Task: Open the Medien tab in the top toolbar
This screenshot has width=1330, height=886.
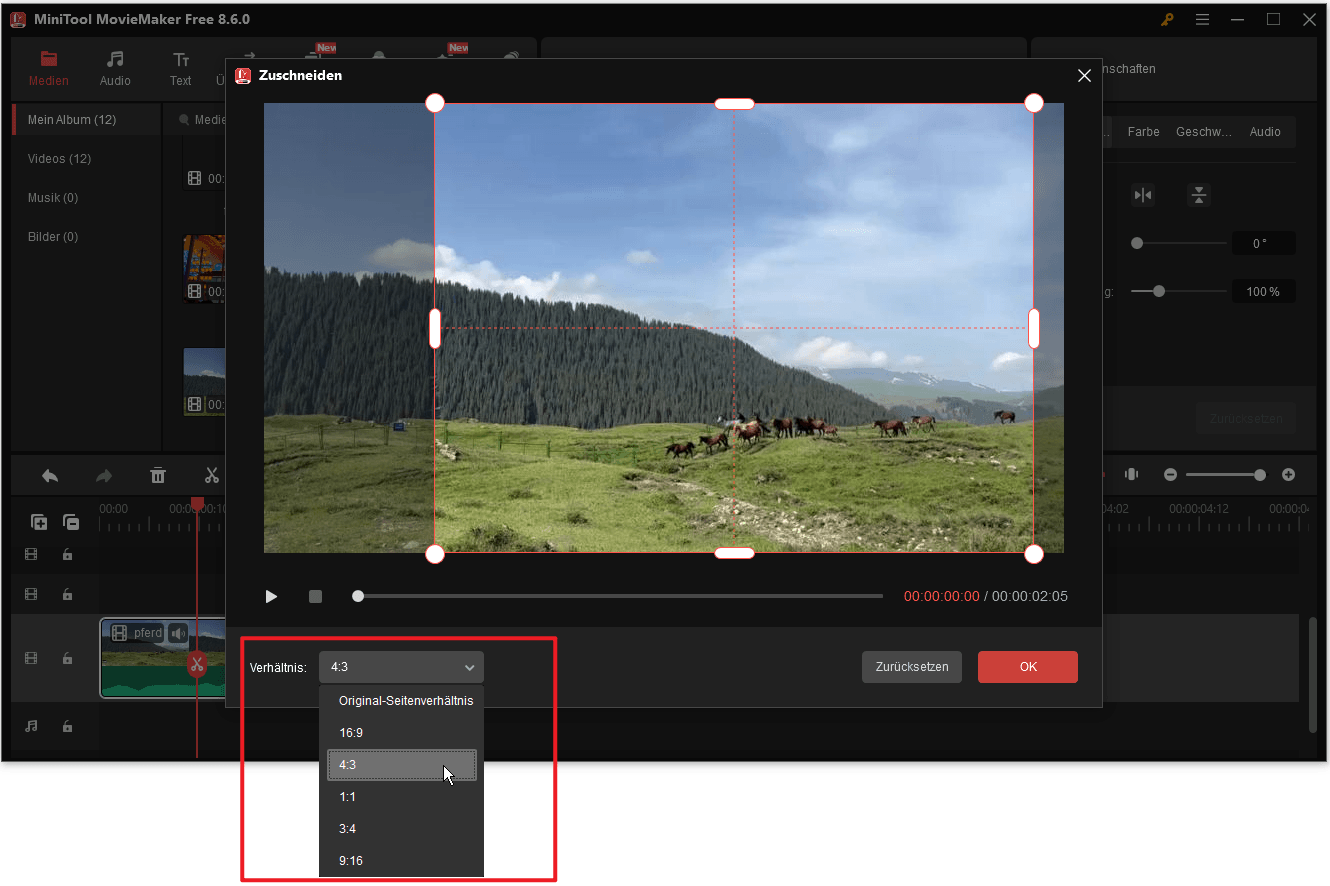Action: click(x=48, y=68)
